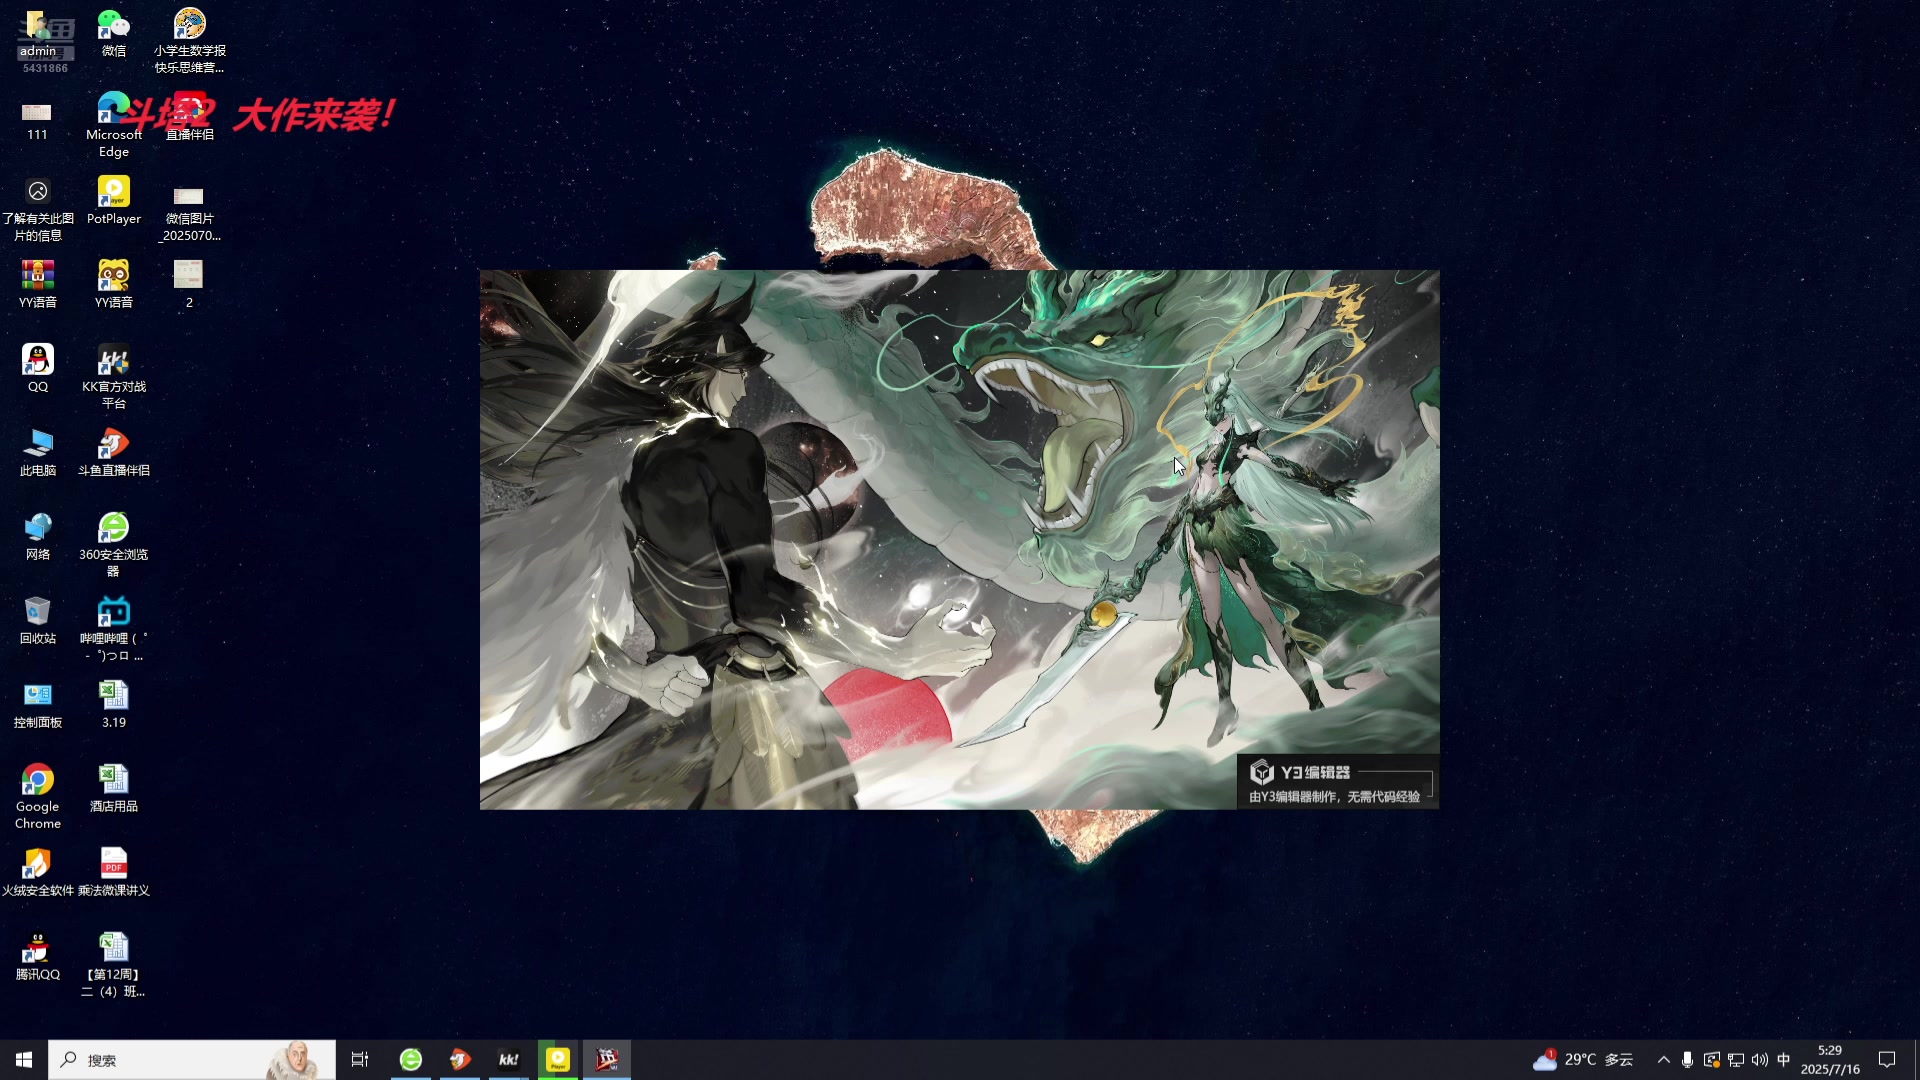This screenshot has height=1080, width=1920.
Task: Select the 【第12周】二(4)班 Excel file
Action: pos(114,965)
